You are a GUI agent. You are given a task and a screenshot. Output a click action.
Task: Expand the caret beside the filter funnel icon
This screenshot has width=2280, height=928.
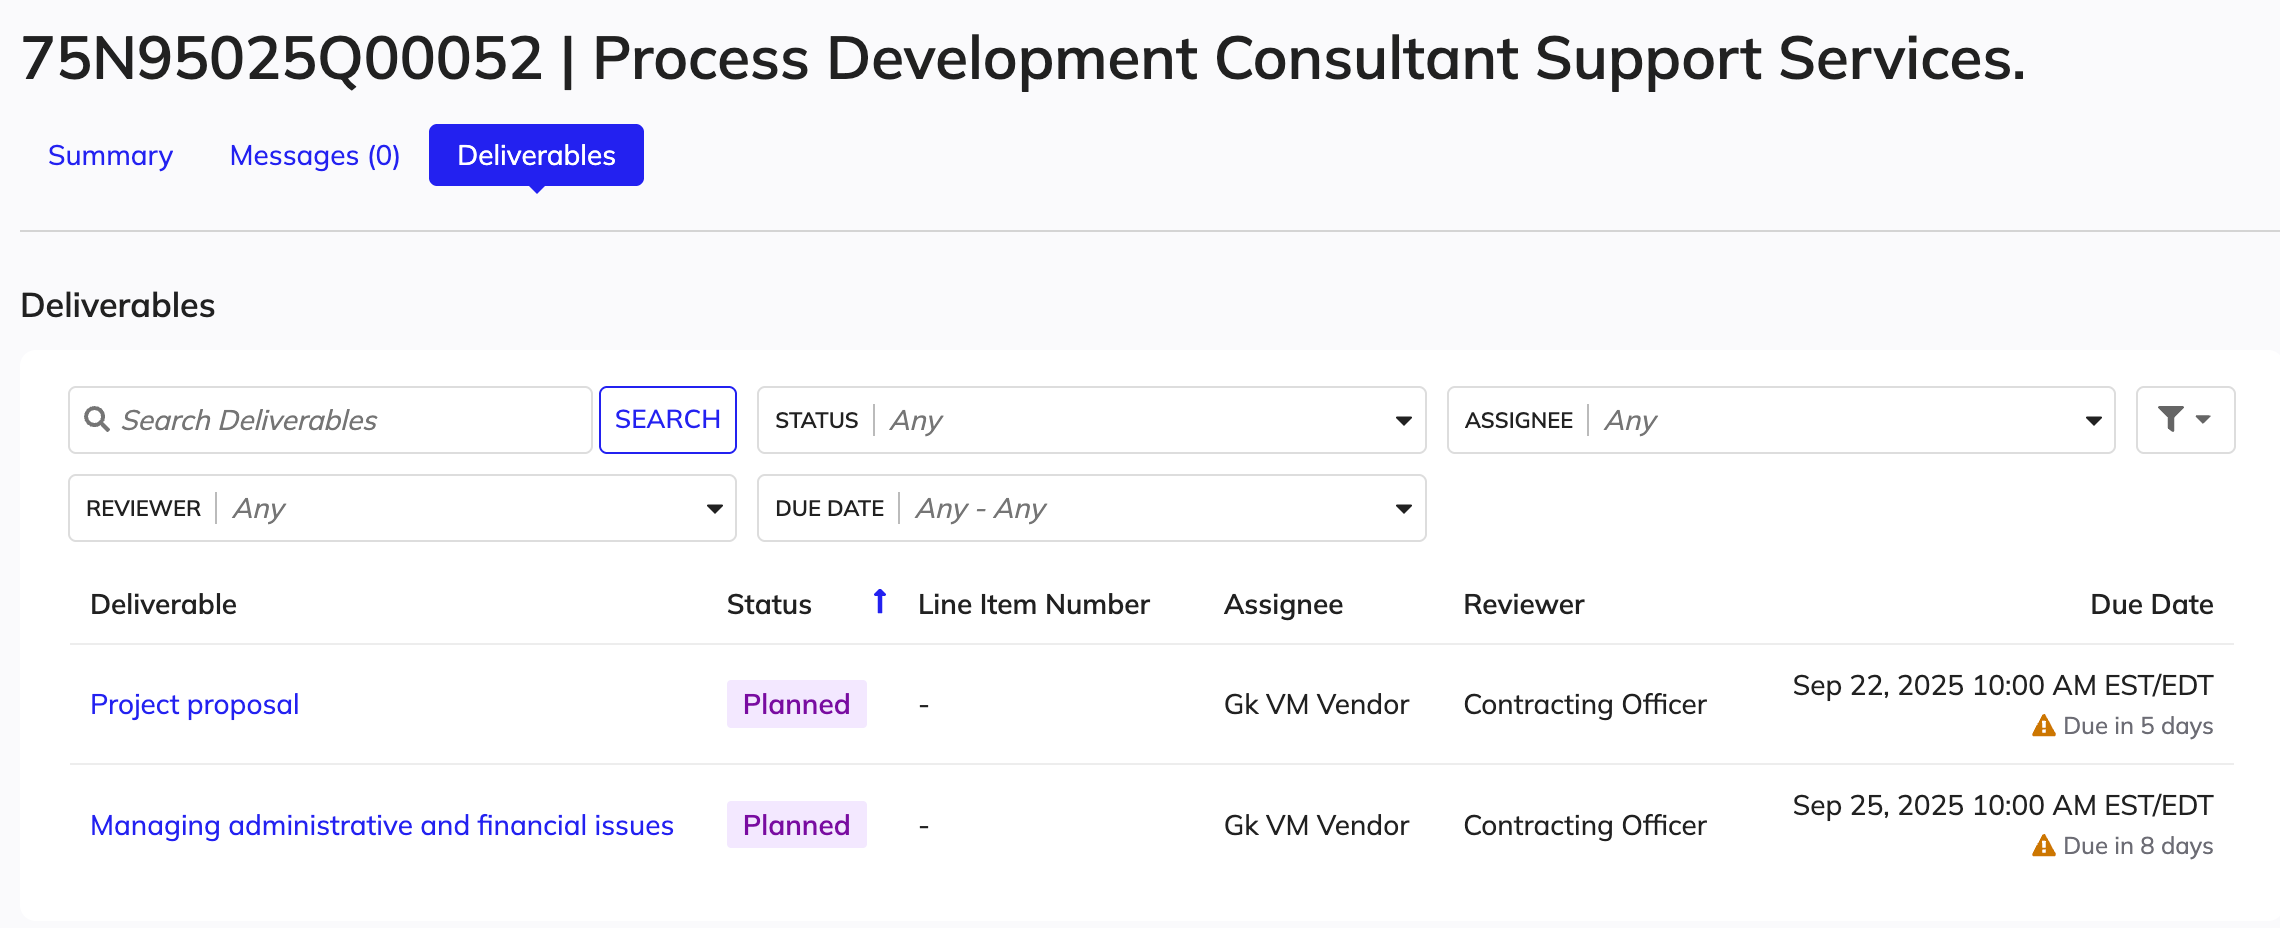[2203, 420]
